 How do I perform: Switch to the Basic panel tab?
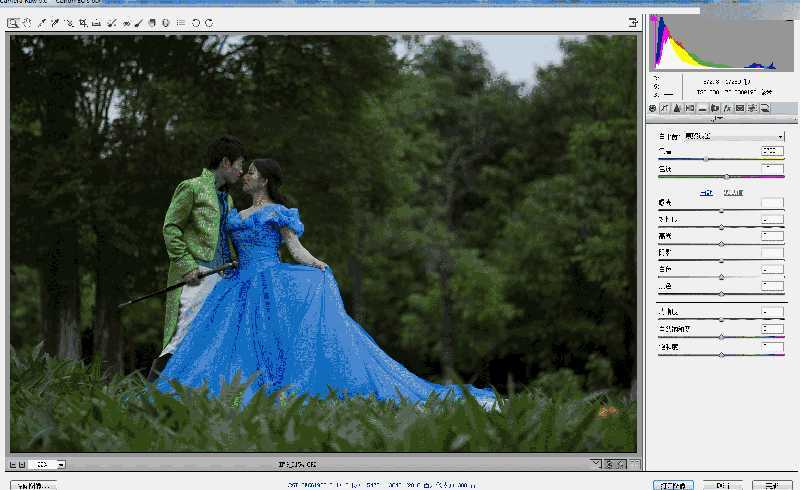[652, 108]
